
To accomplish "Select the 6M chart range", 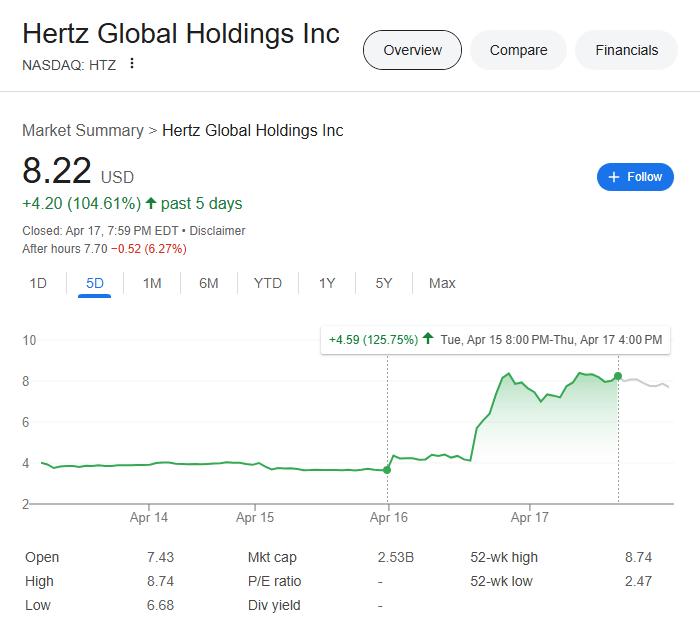I will [x=208, y=283].
